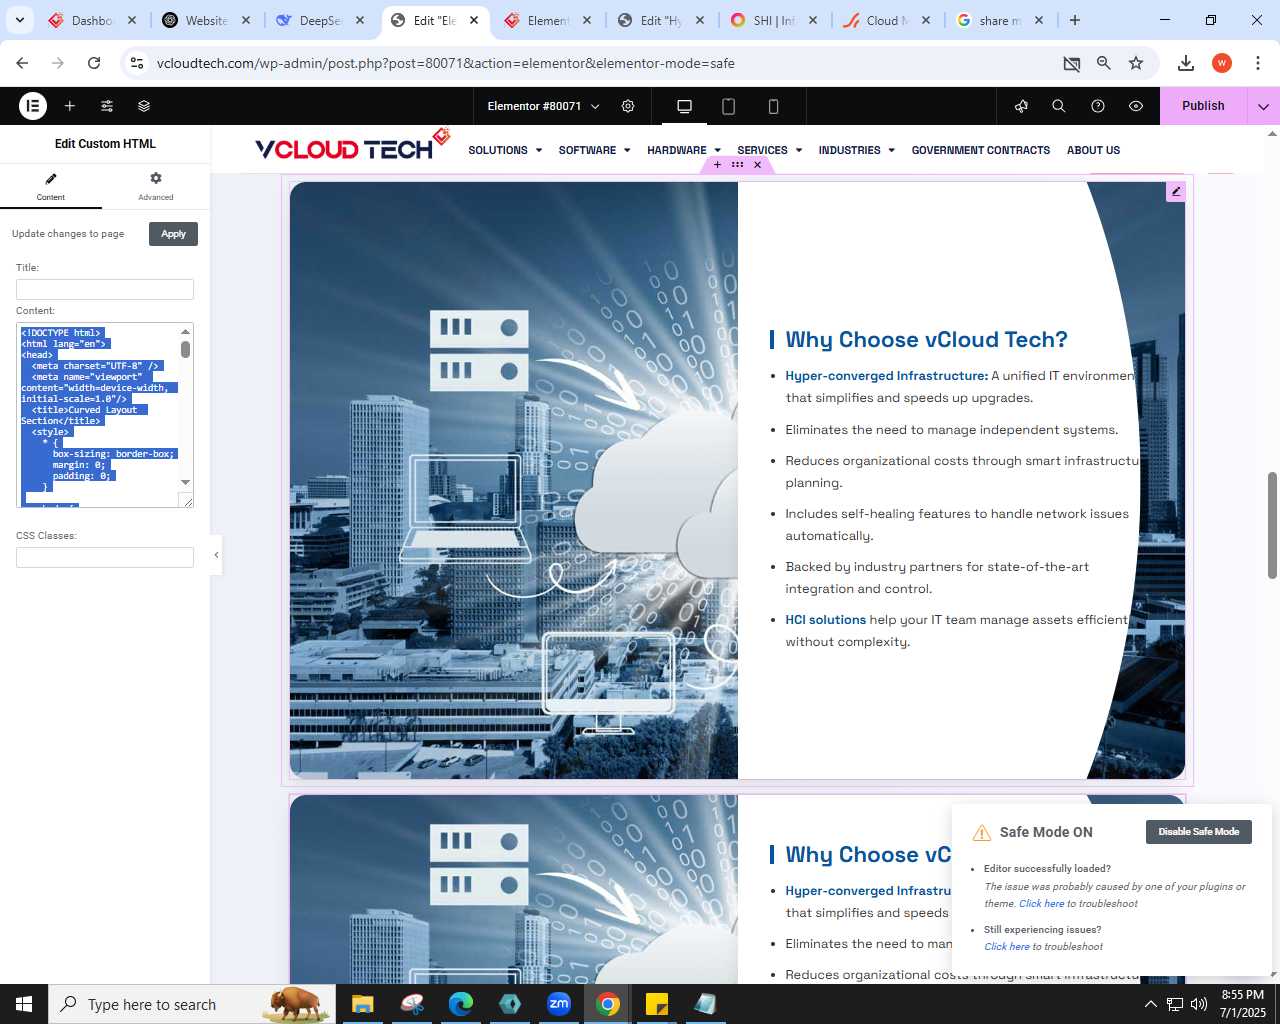Image resolution: width=1280 pixels, height=1024 pixels.
Task: Click Disable Safe Mode button
Action: click(x=1198, y=832)
